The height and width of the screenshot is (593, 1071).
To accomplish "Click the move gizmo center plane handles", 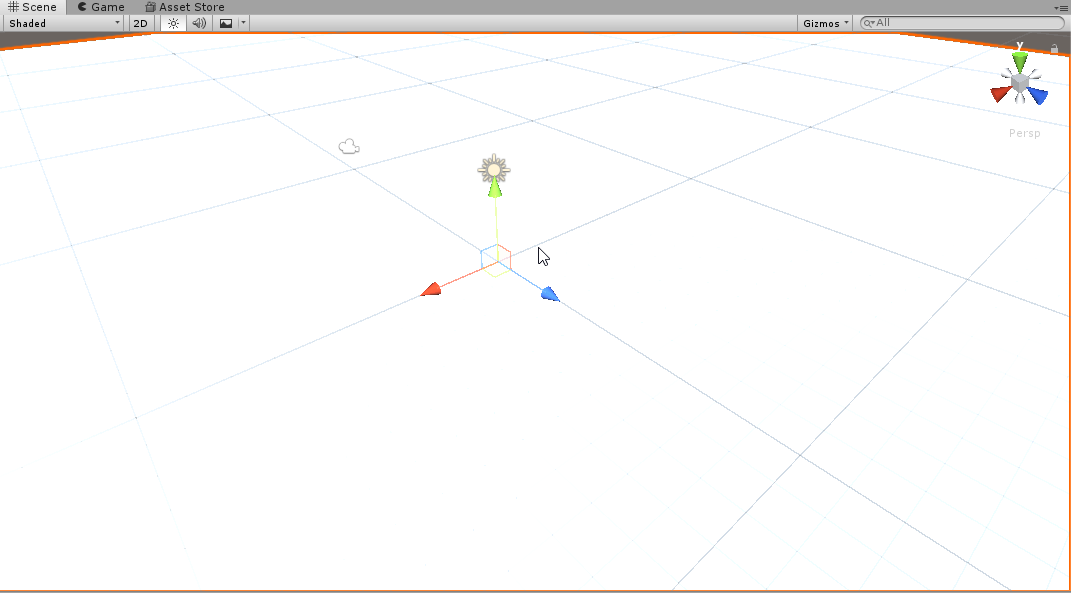I will pos(496,260).
